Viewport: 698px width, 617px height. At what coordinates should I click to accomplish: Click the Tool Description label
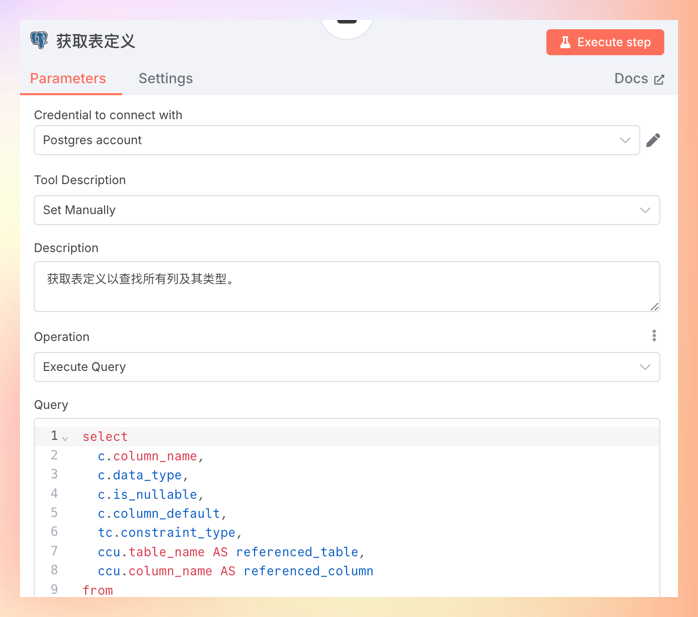[x=80, y=180]
